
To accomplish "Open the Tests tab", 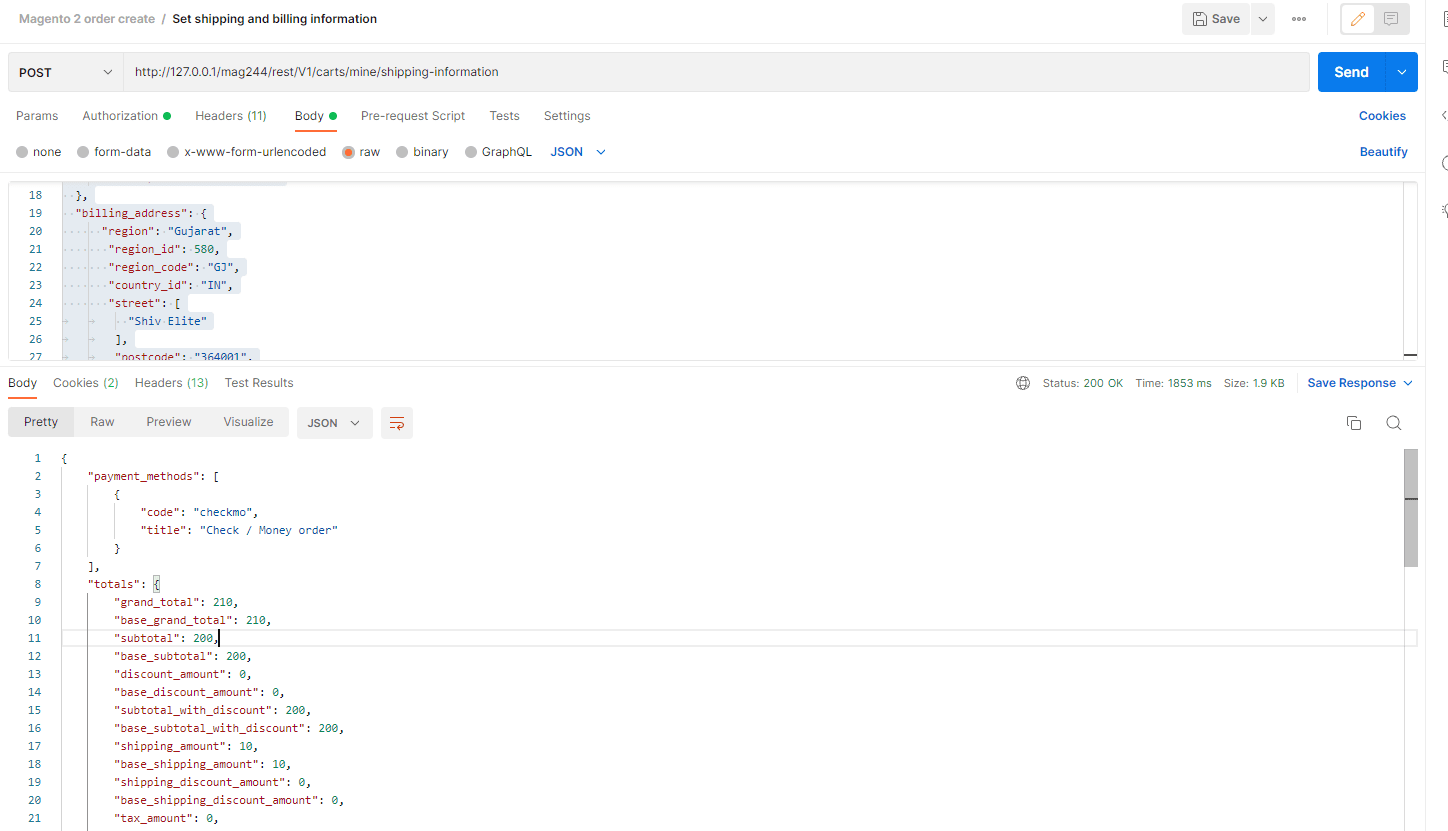I will tap(504, 116).
